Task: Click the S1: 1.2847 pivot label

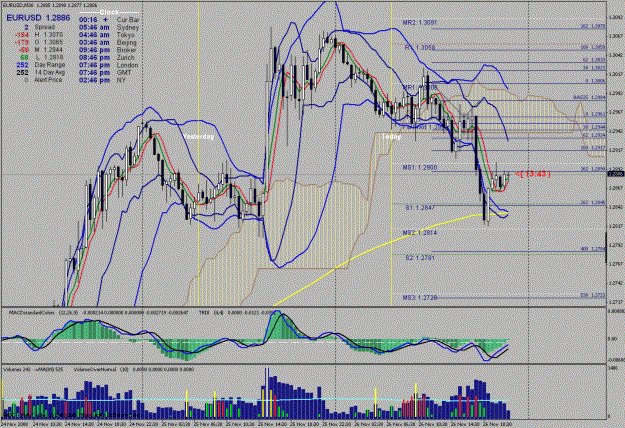Action: click(x=420, y=208)
